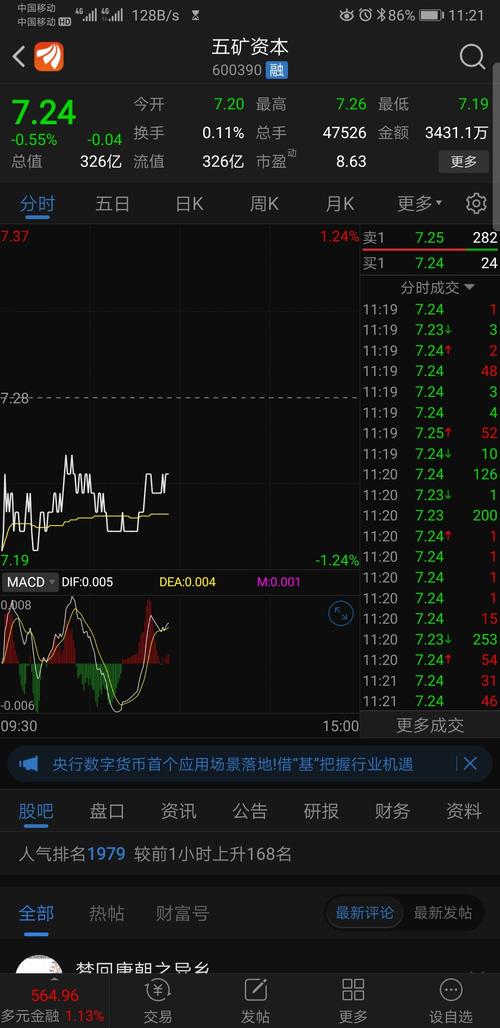Image resolution: width=500 pixels, height=1028 pixels.
Task: Select the 热帖 posts filter
Action: [106, 913]
